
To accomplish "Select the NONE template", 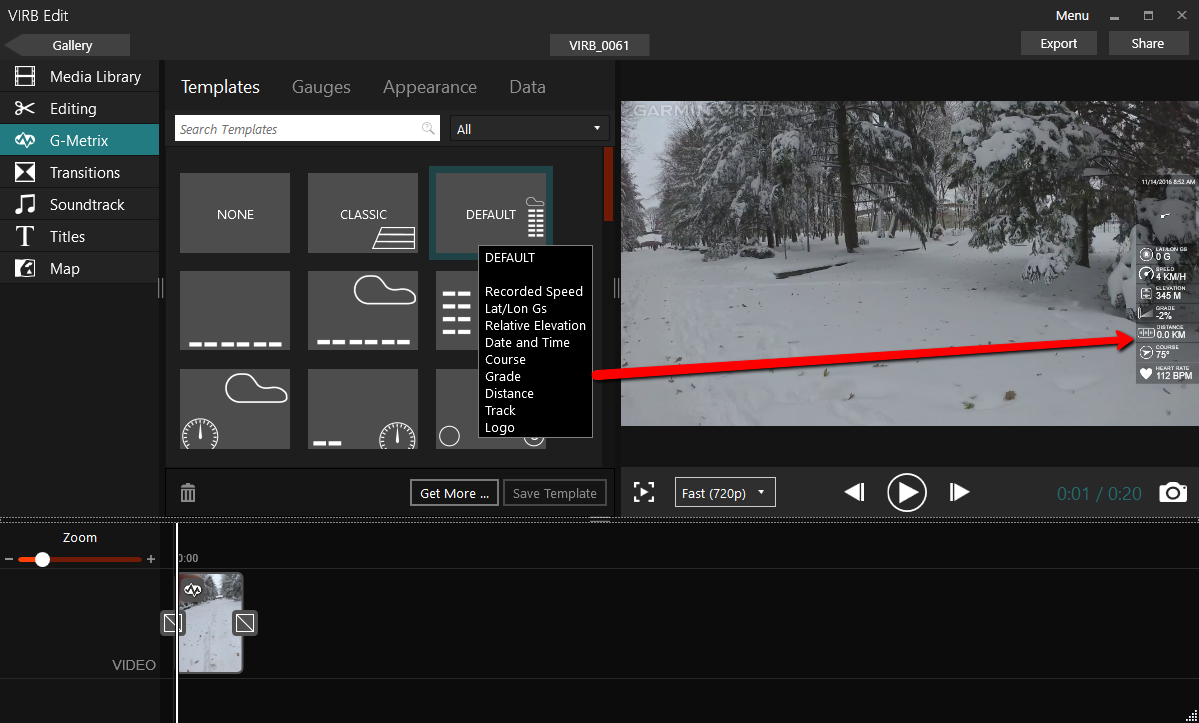I will click(x=235, y=213).
